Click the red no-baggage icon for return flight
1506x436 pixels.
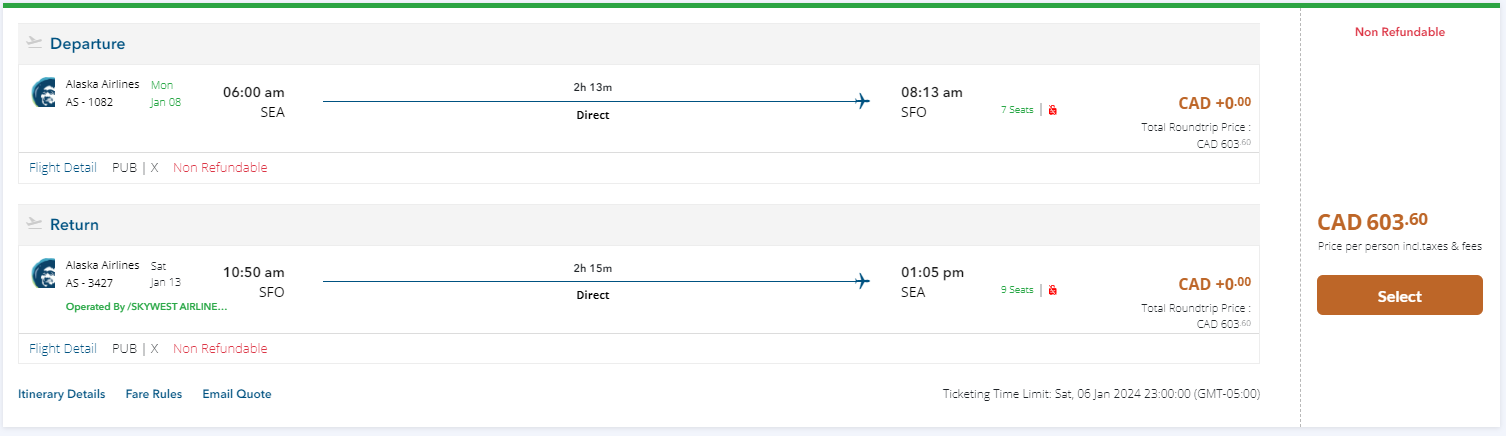point(1053,291)
